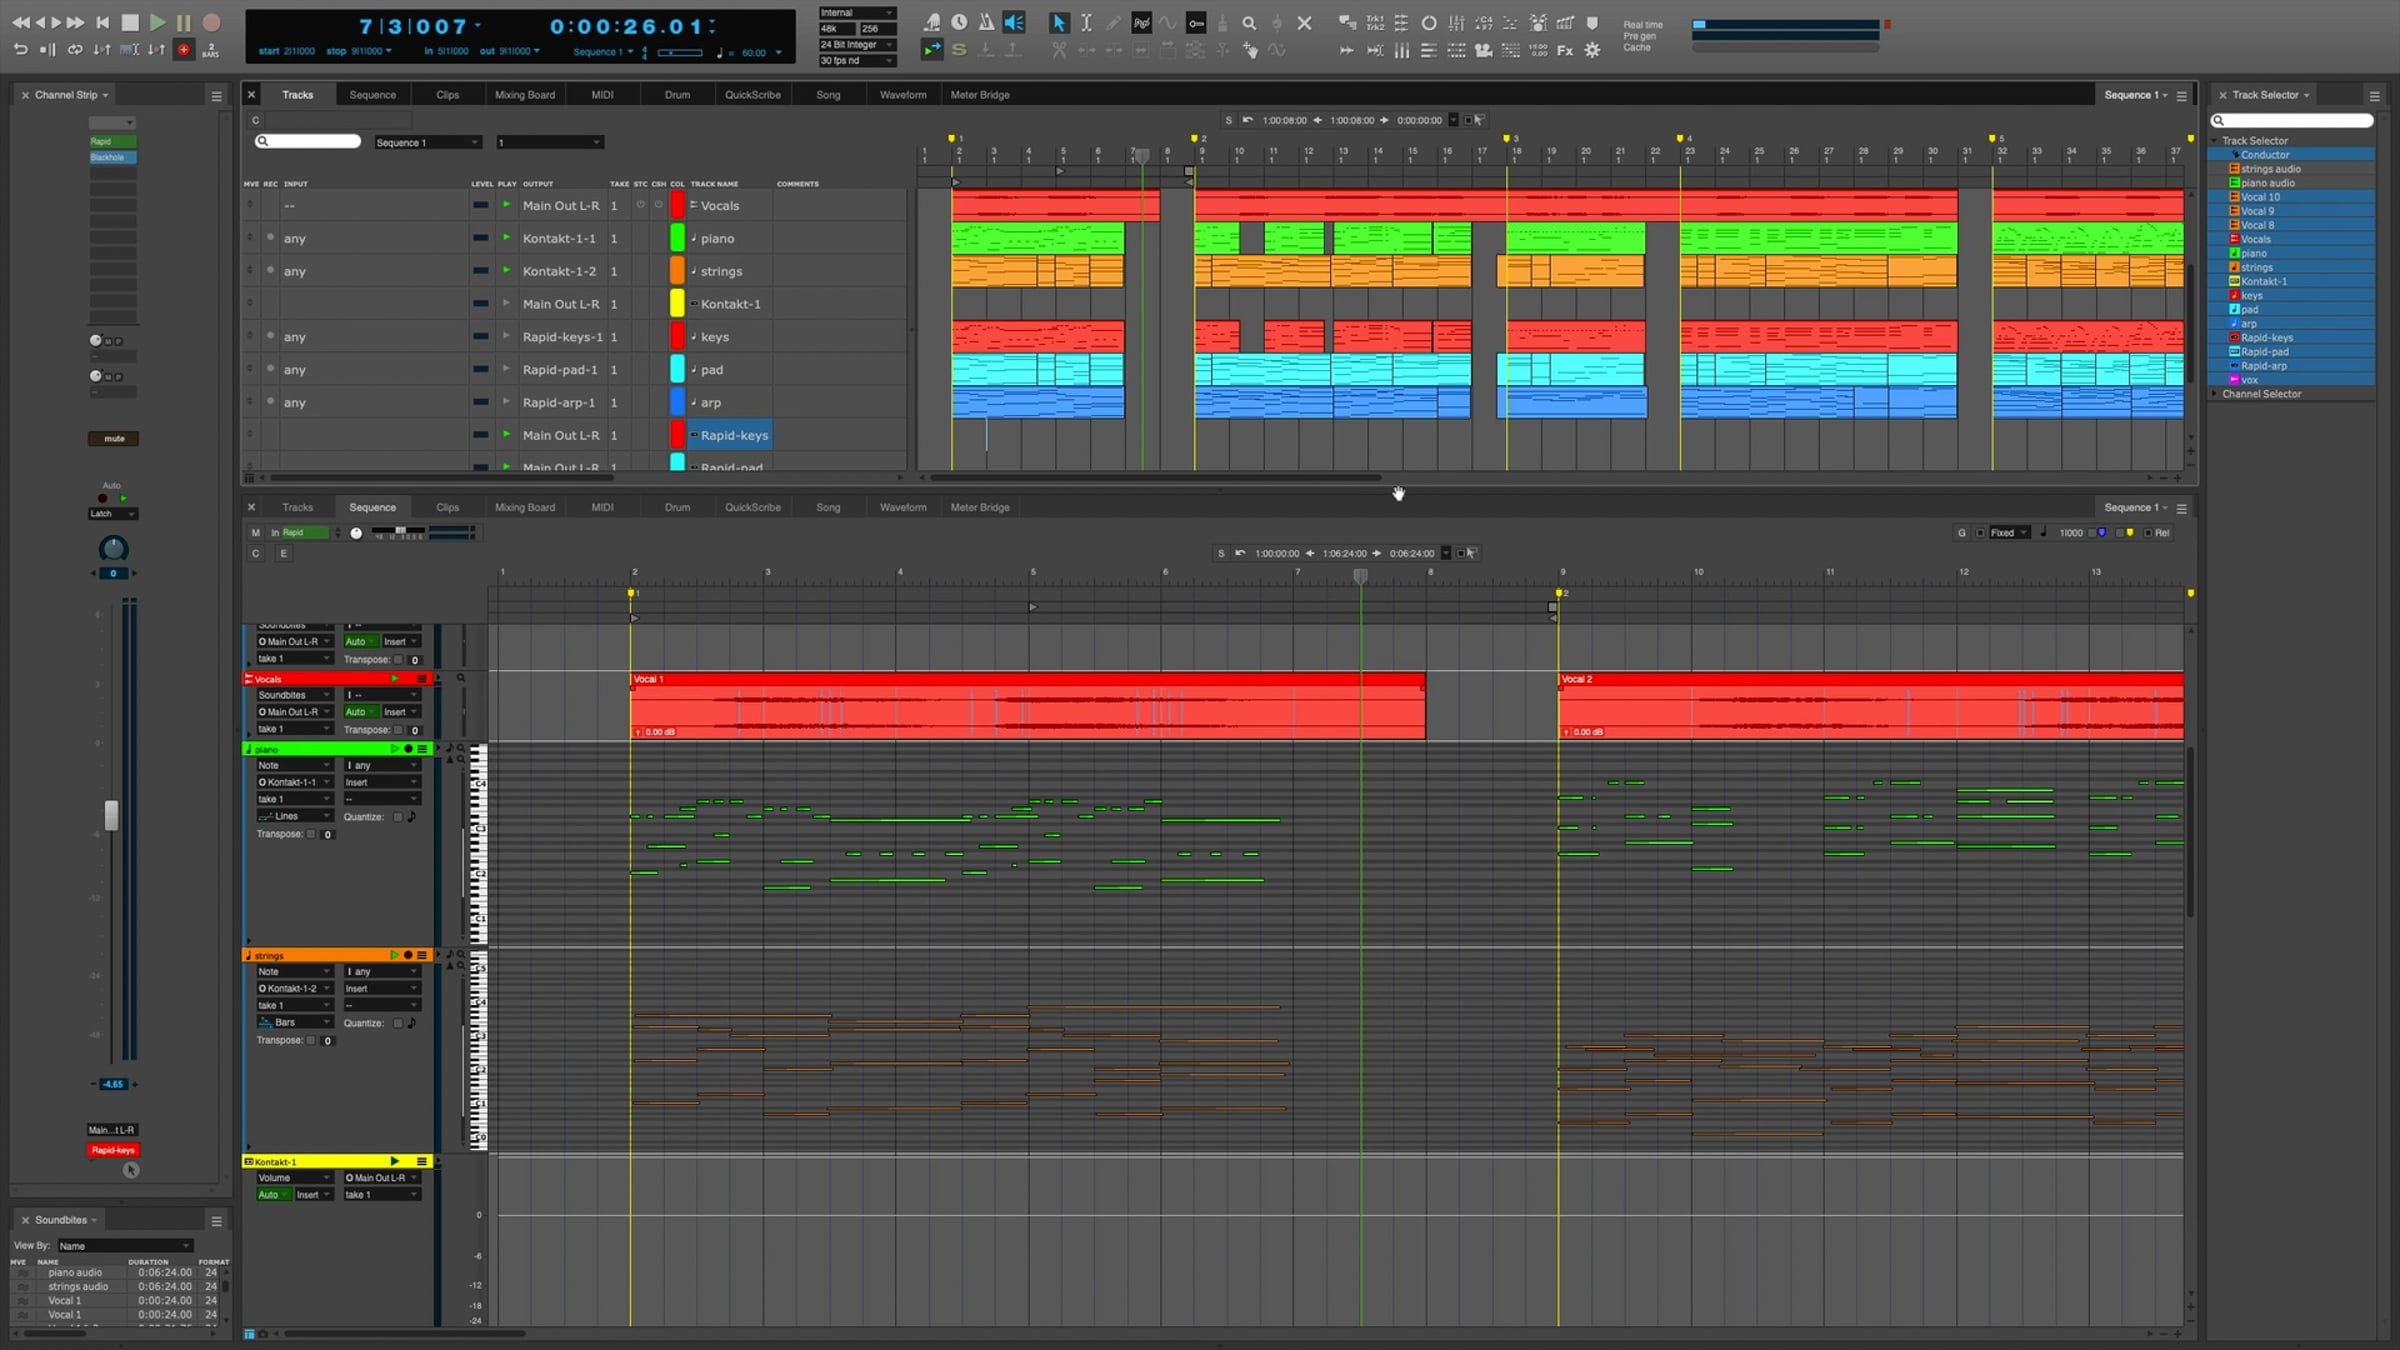Select the I-beam tool in toolbar

1086,22
